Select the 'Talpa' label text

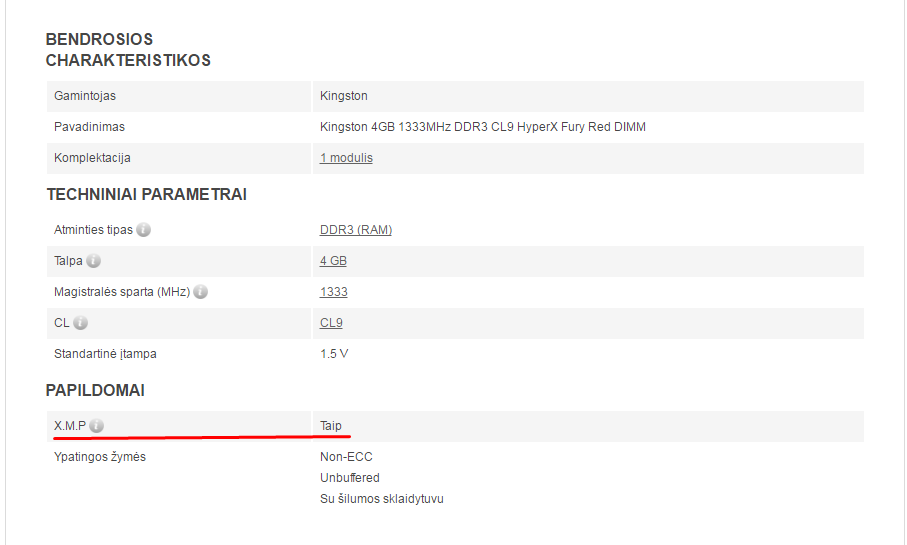68,261
